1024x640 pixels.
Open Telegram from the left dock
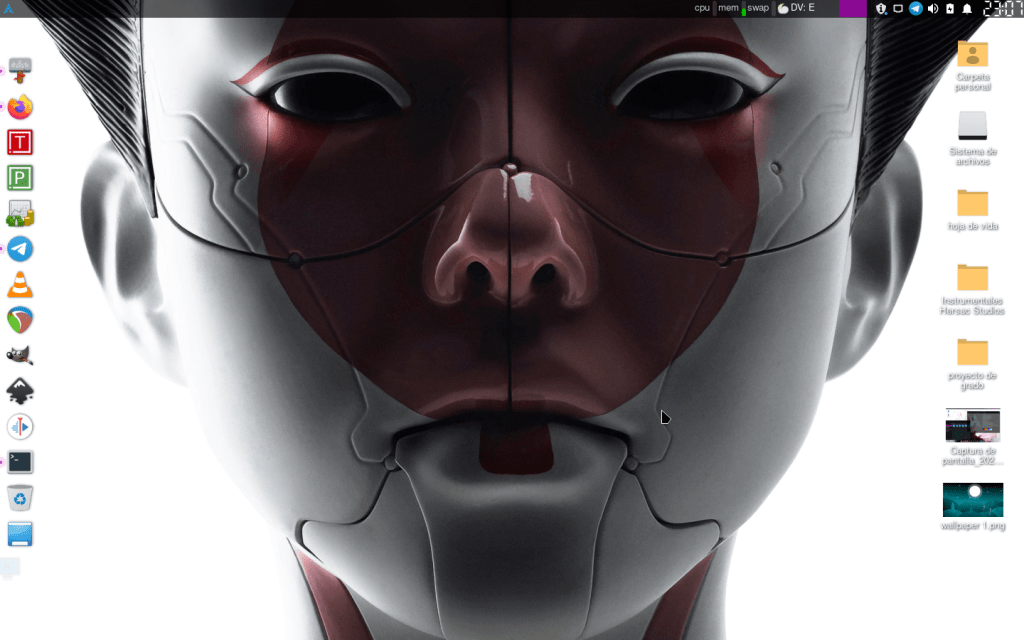[20, 249]
